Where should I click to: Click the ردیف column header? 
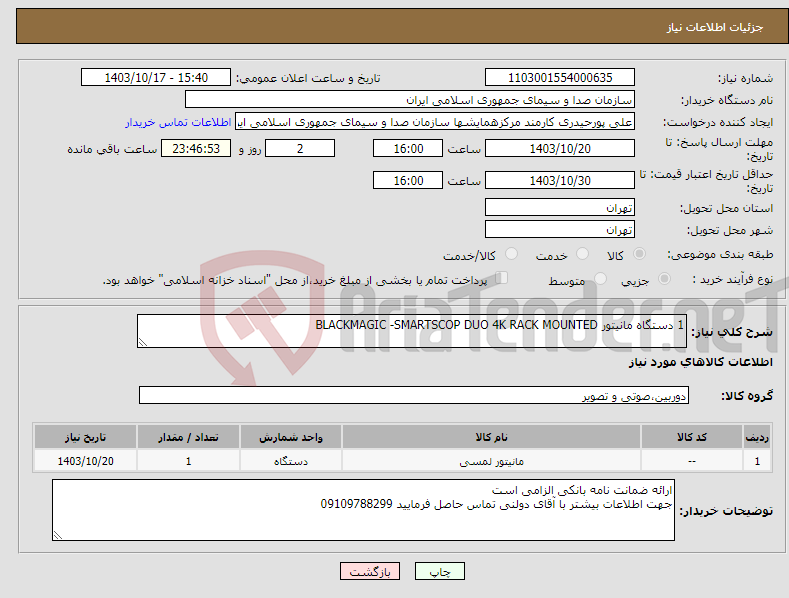click(757, 437)
